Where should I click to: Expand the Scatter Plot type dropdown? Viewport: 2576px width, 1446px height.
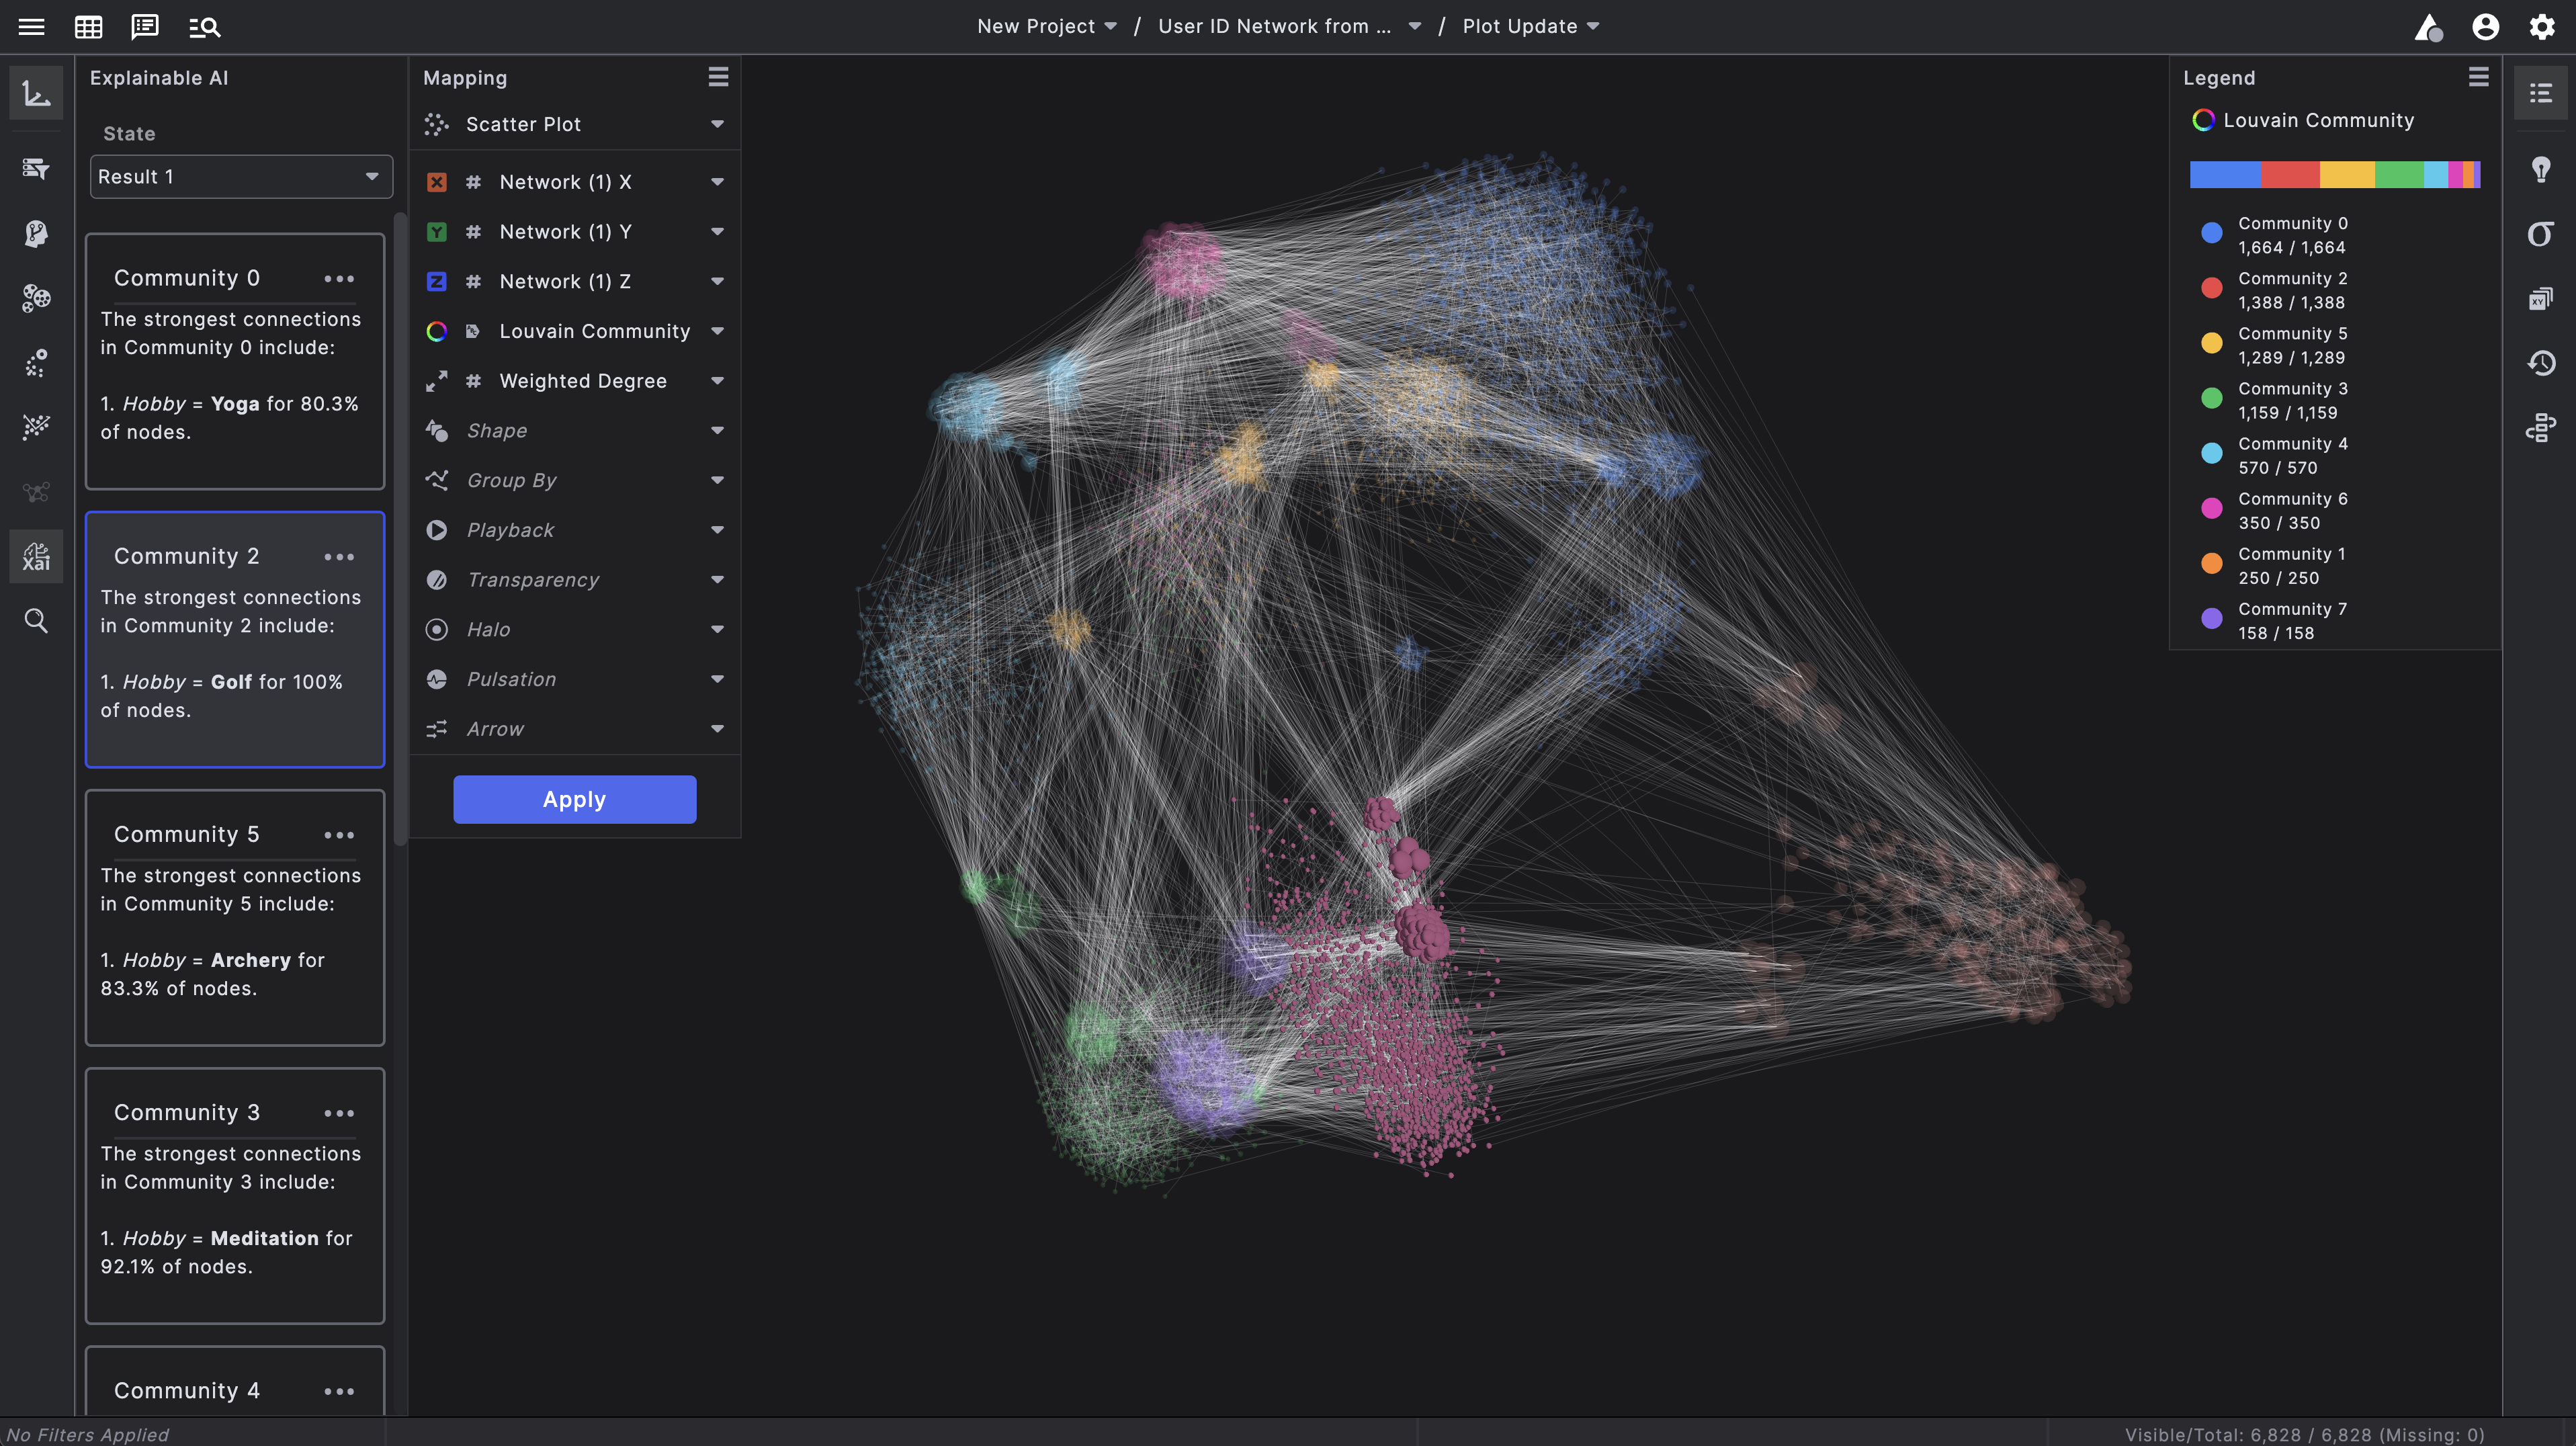click(717, 124)
